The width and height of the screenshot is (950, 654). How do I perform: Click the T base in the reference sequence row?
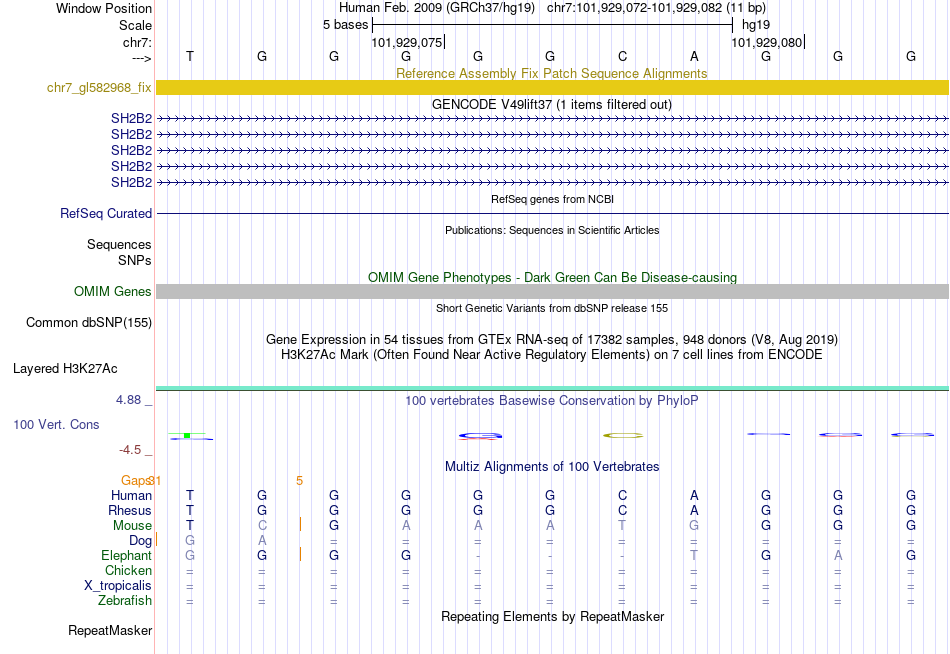tap(190, 56)
